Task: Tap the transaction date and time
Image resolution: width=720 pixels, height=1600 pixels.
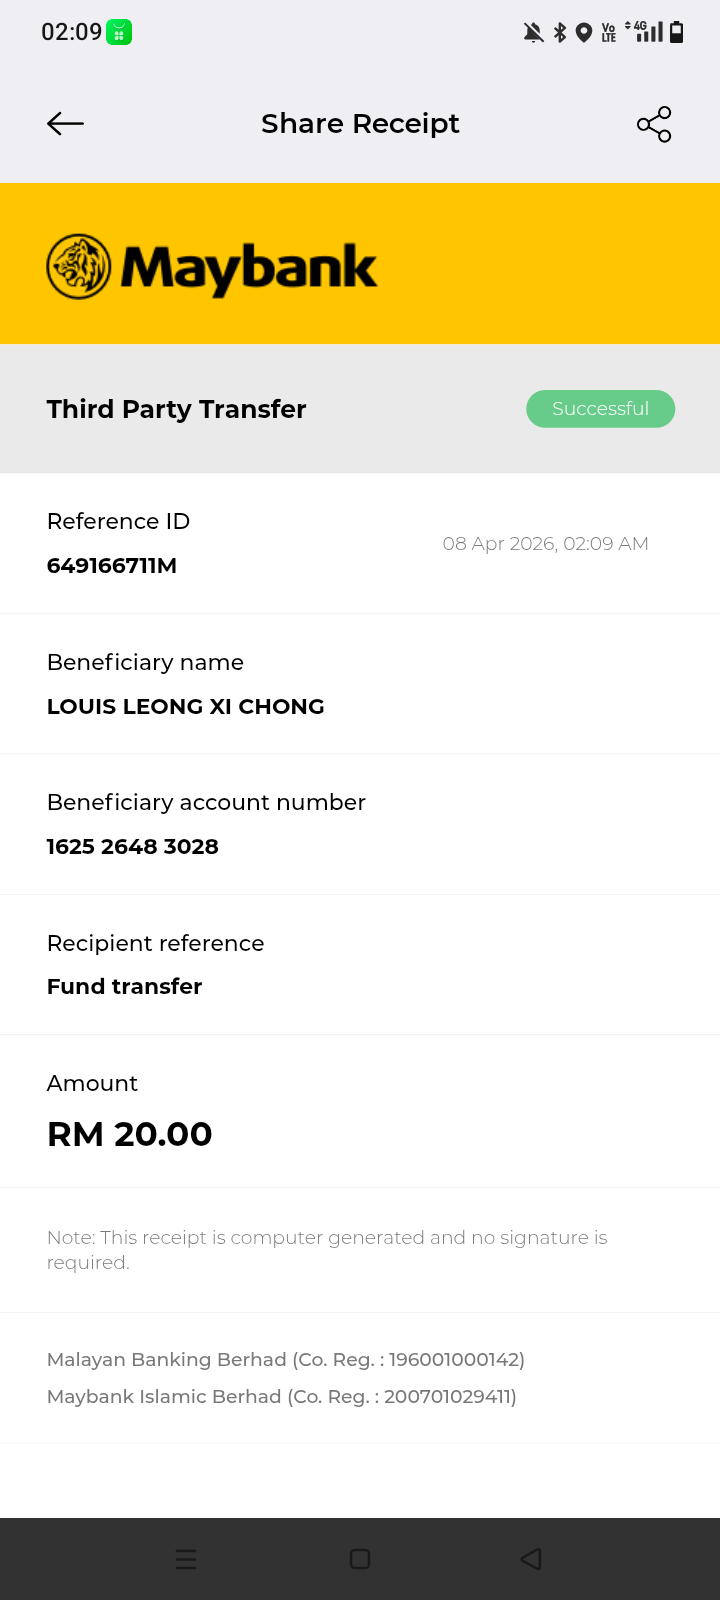Action: (545, 544)
